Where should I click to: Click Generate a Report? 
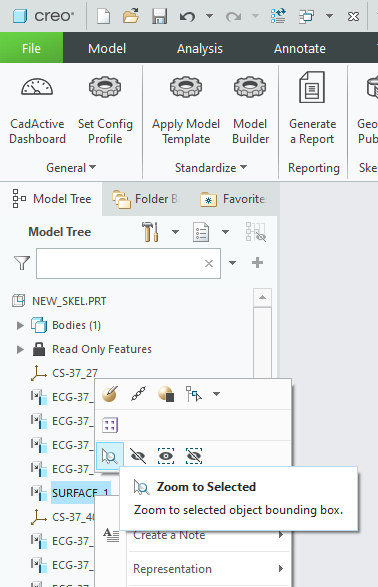point(313,109)
